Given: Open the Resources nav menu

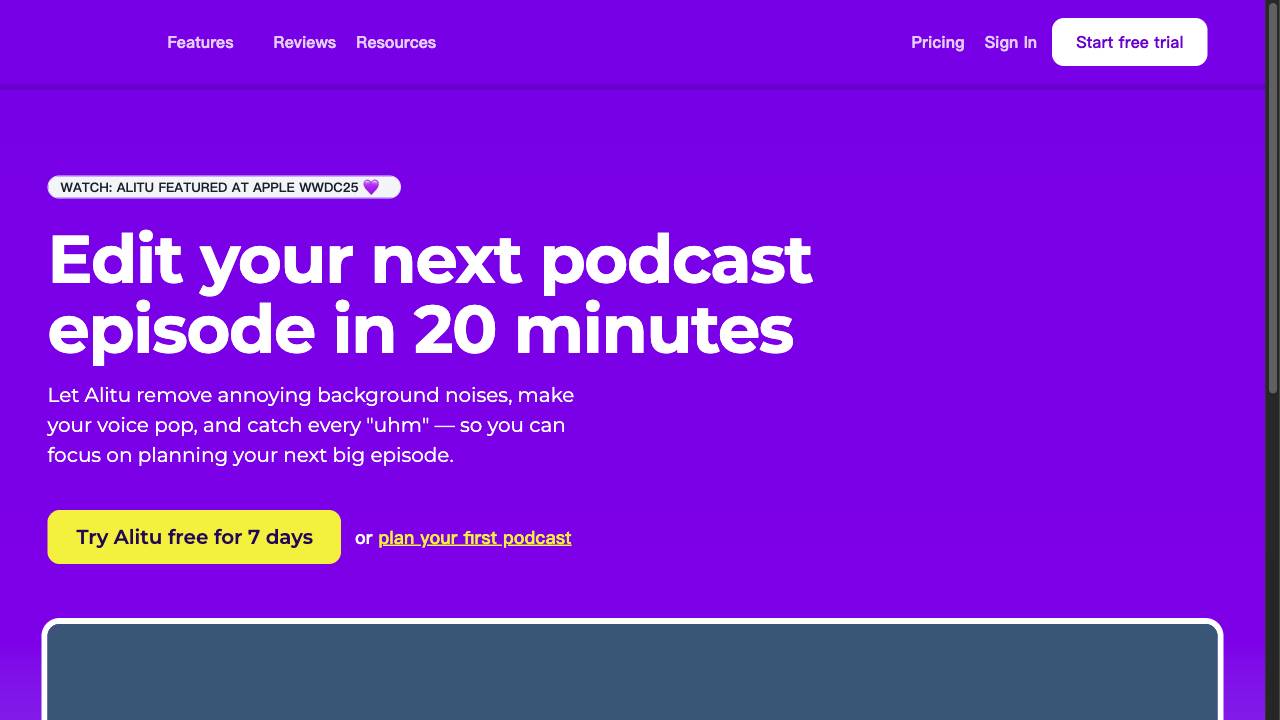Looking at the screenshot, I should 396,42.
